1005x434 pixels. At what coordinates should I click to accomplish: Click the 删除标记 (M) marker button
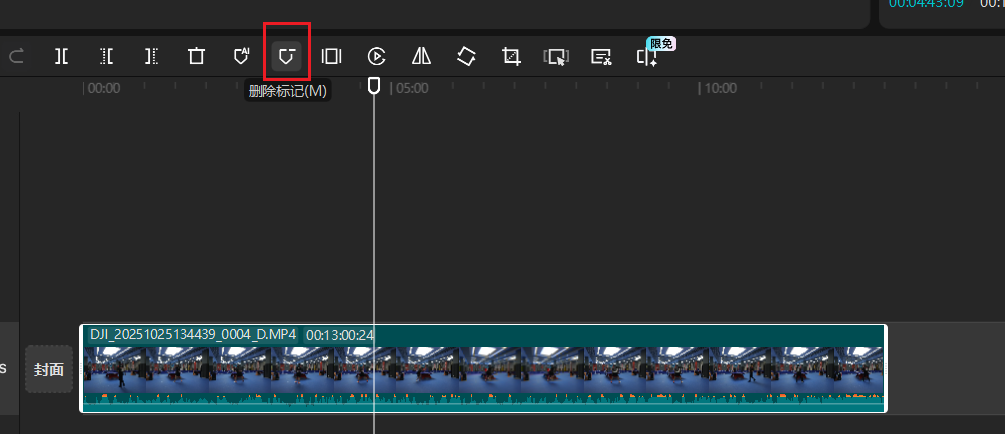(x=287, y=57)
